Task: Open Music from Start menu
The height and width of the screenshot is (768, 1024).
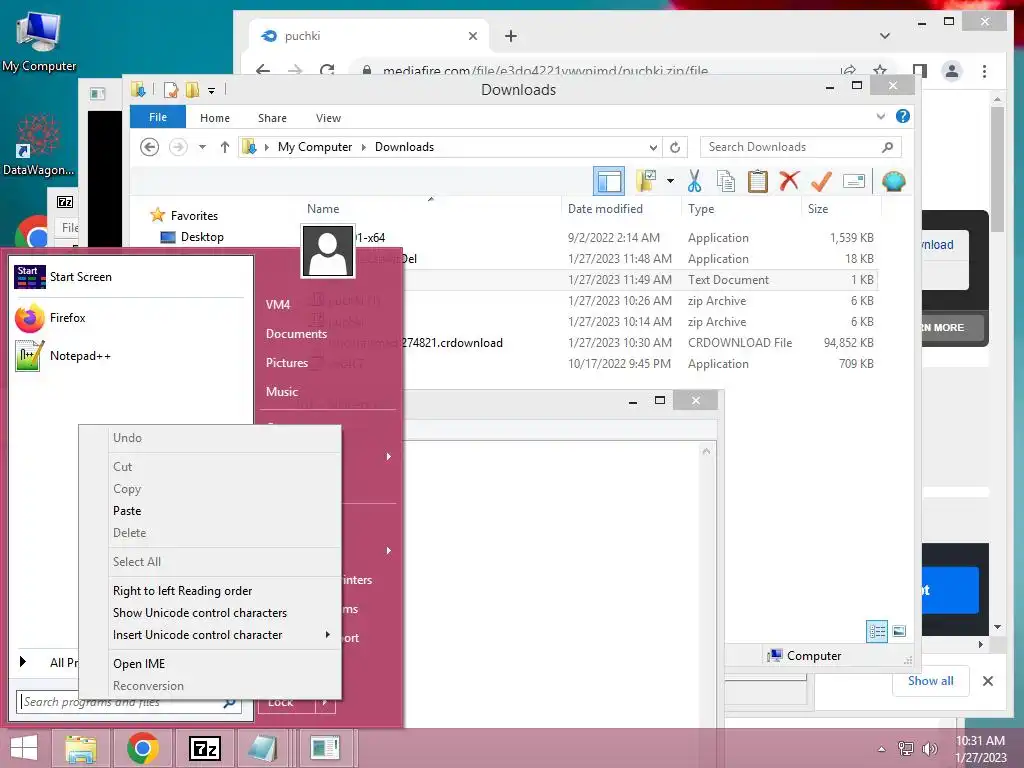Action: click(281, 392)
